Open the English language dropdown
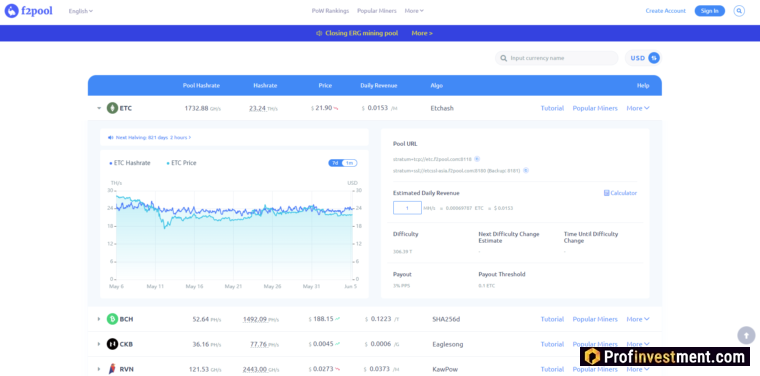Screen dimensions: 760x376 coord(80,11)
